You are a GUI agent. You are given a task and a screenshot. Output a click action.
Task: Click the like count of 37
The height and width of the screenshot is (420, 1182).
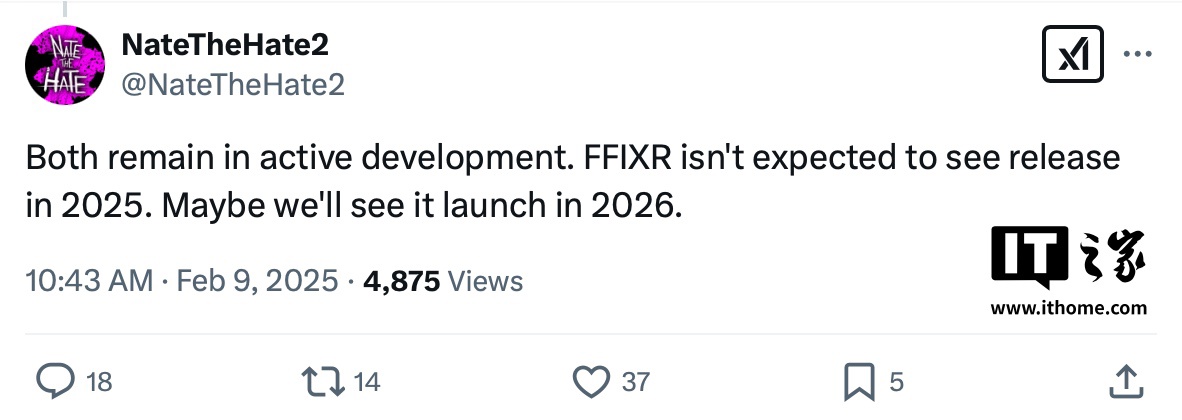[x=636, y=381]
